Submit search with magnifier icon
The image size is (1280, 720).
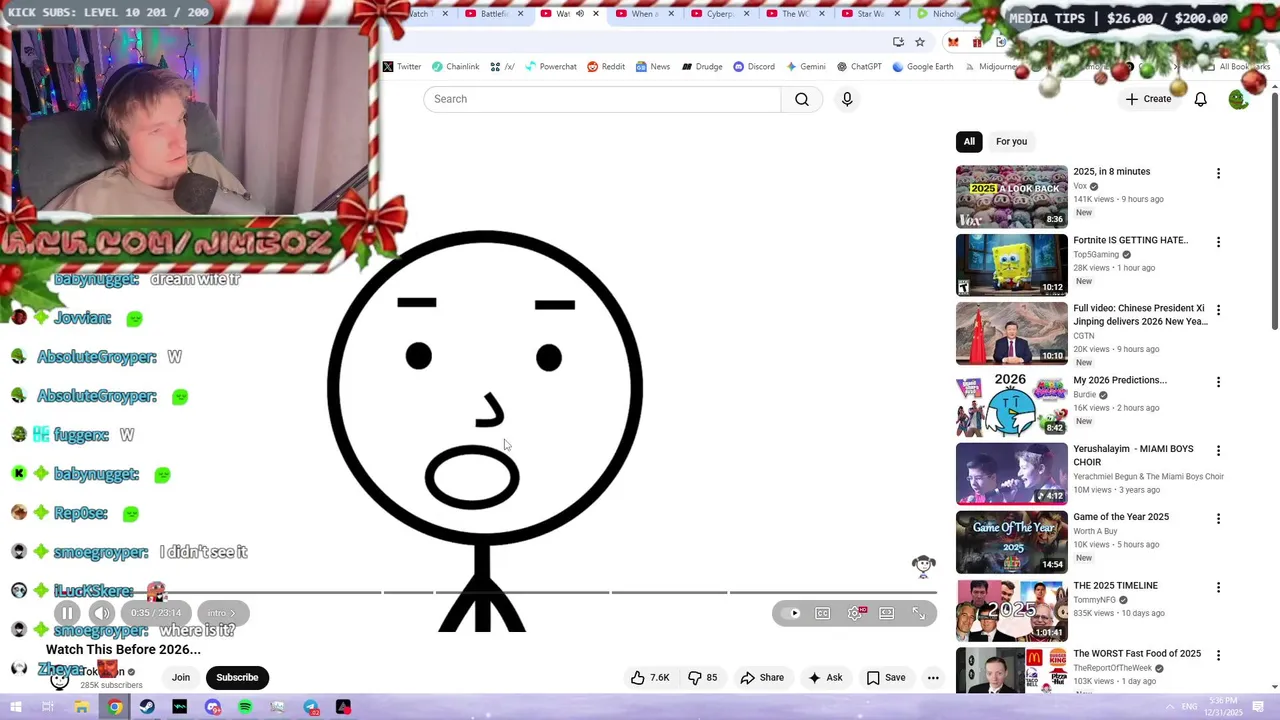(x=802, y=99)
